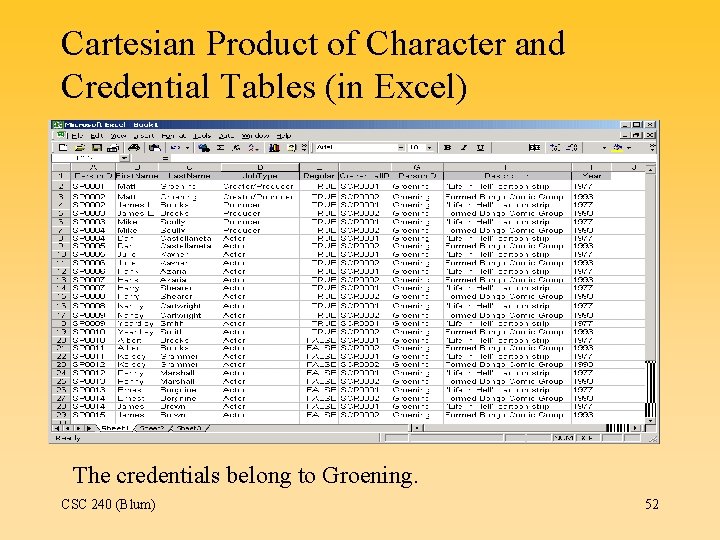Open the Font name dropdown arrow

coord(401,148)
